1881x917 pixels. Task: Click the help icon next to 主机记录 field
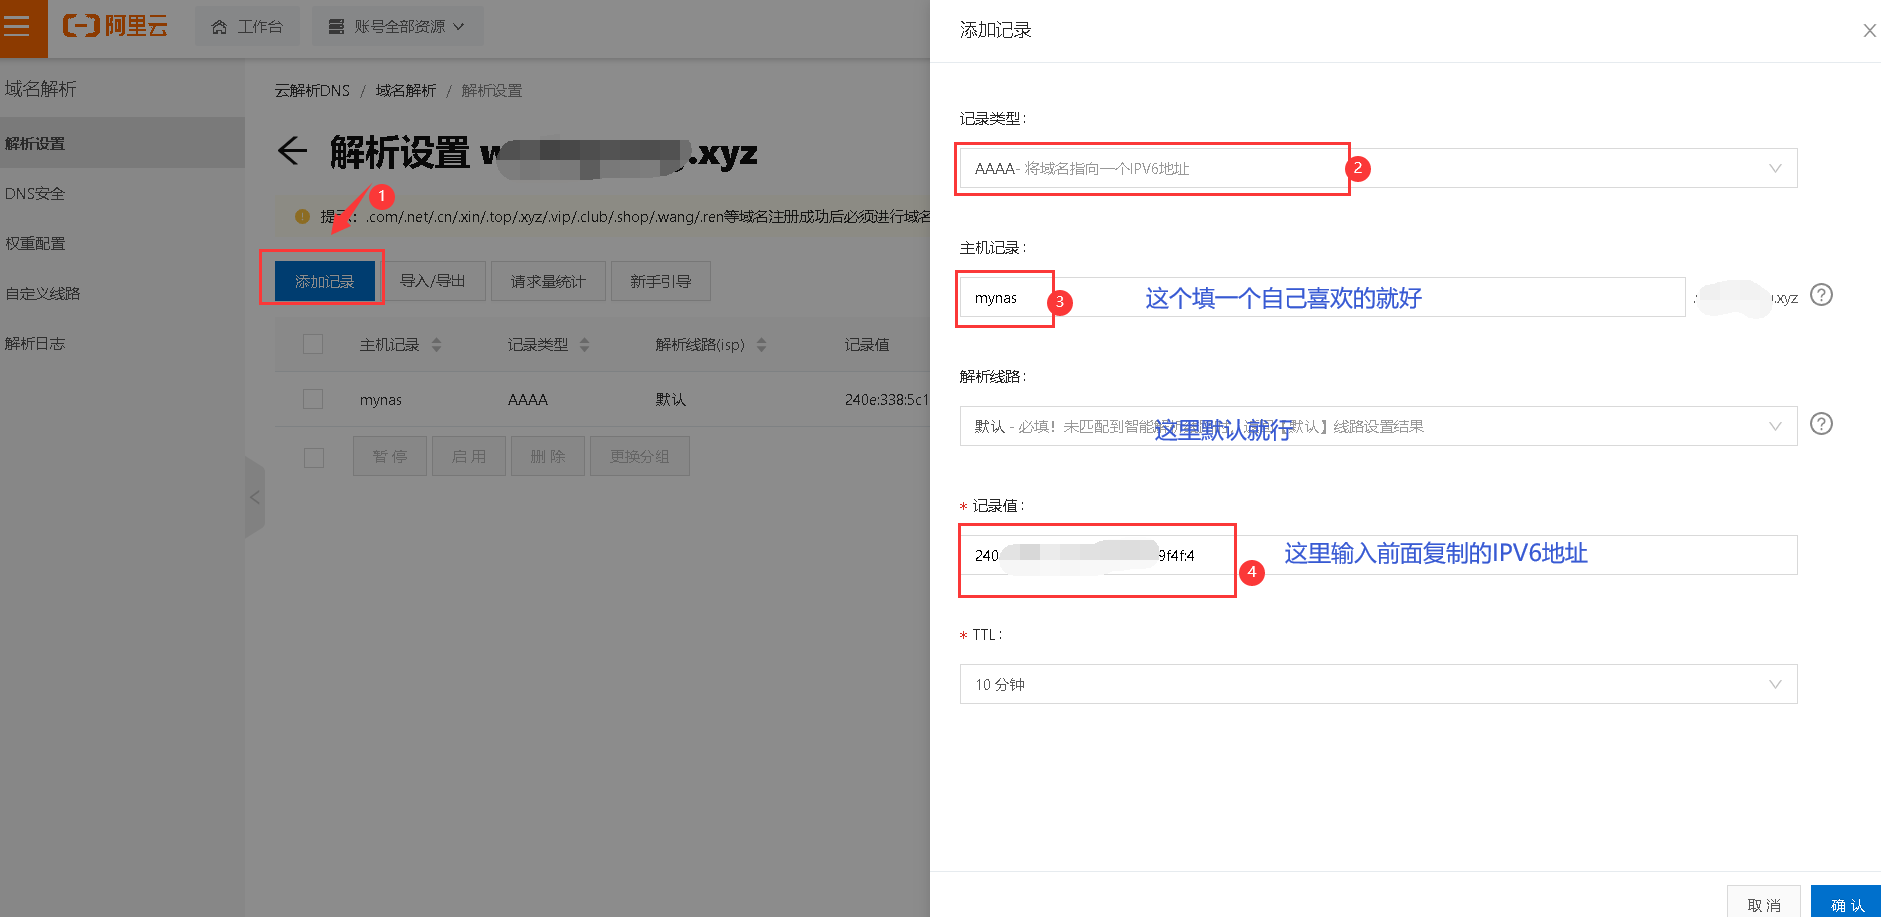(x=1821, y=295)
